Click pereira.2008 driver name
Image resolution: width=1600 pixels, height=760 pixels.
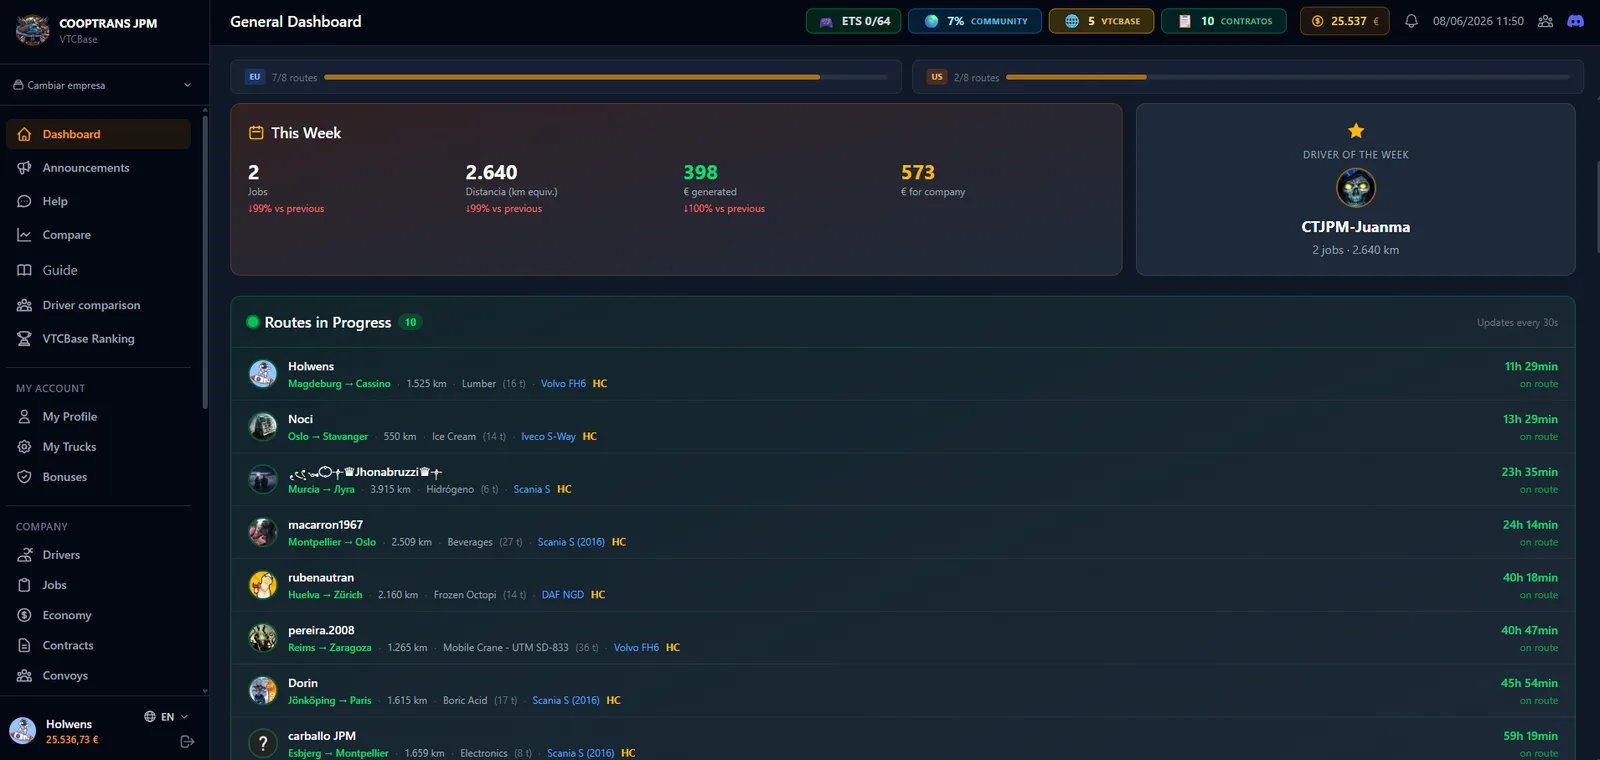(x=321, y=631)
